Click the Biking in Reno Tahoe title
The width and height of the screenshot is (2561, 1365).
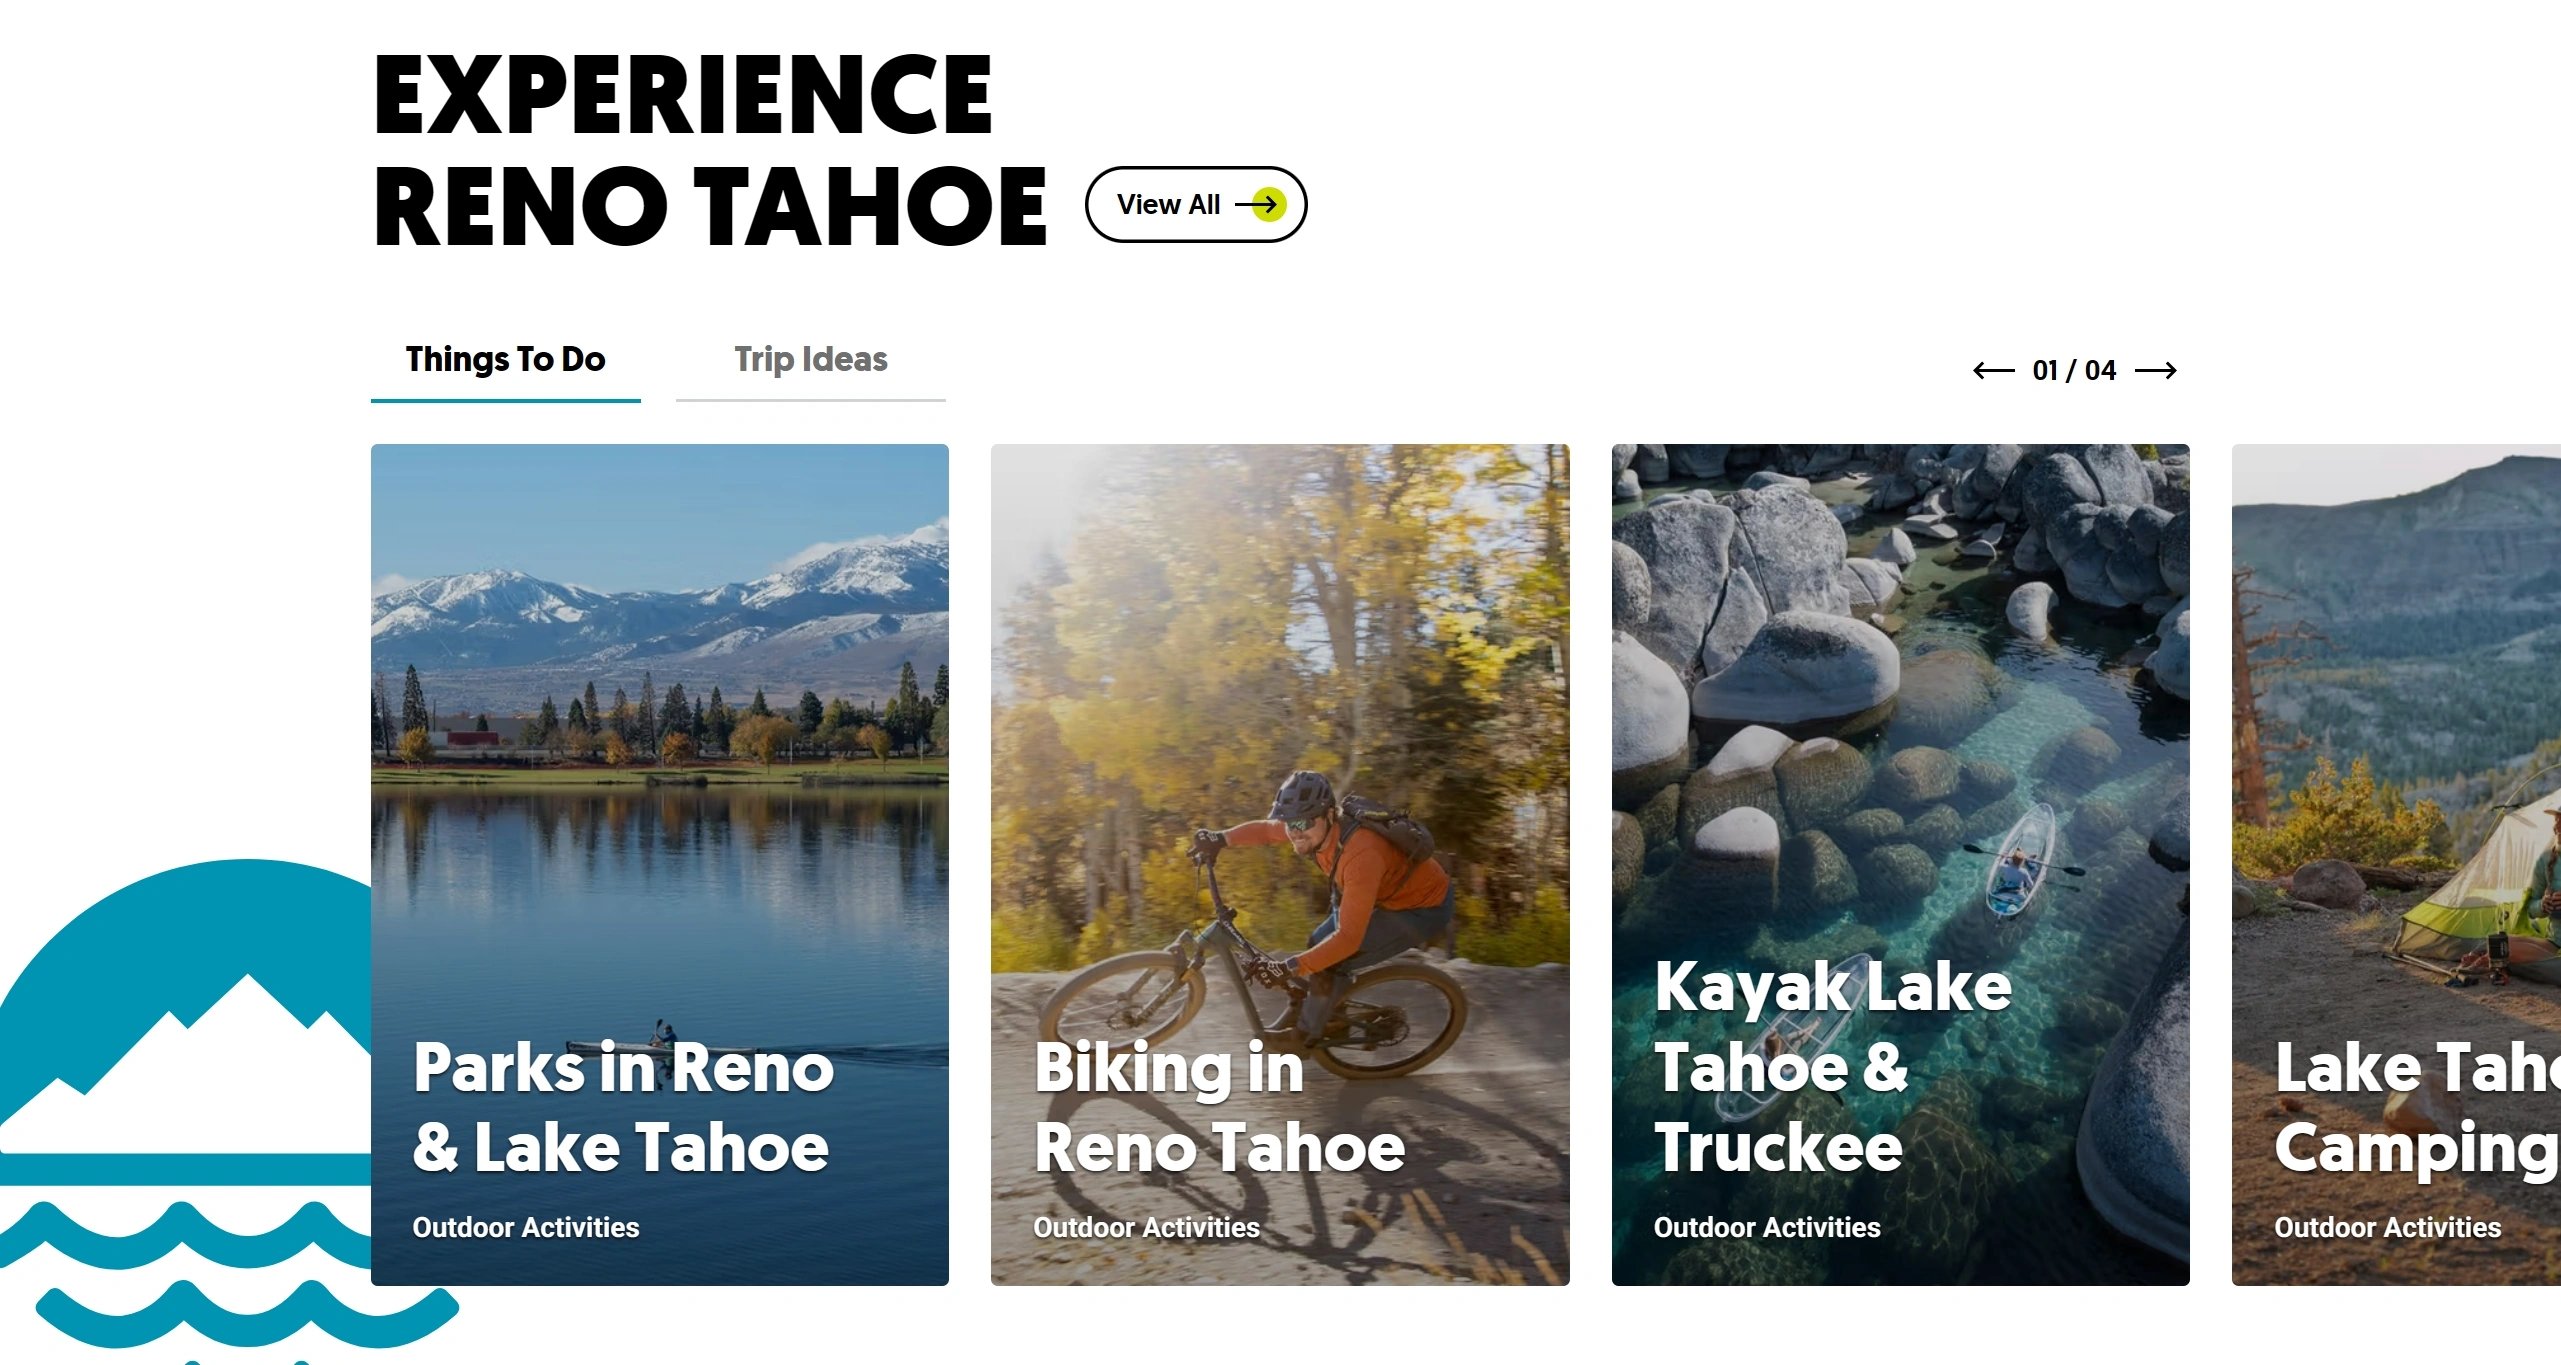(1219, 1107)
